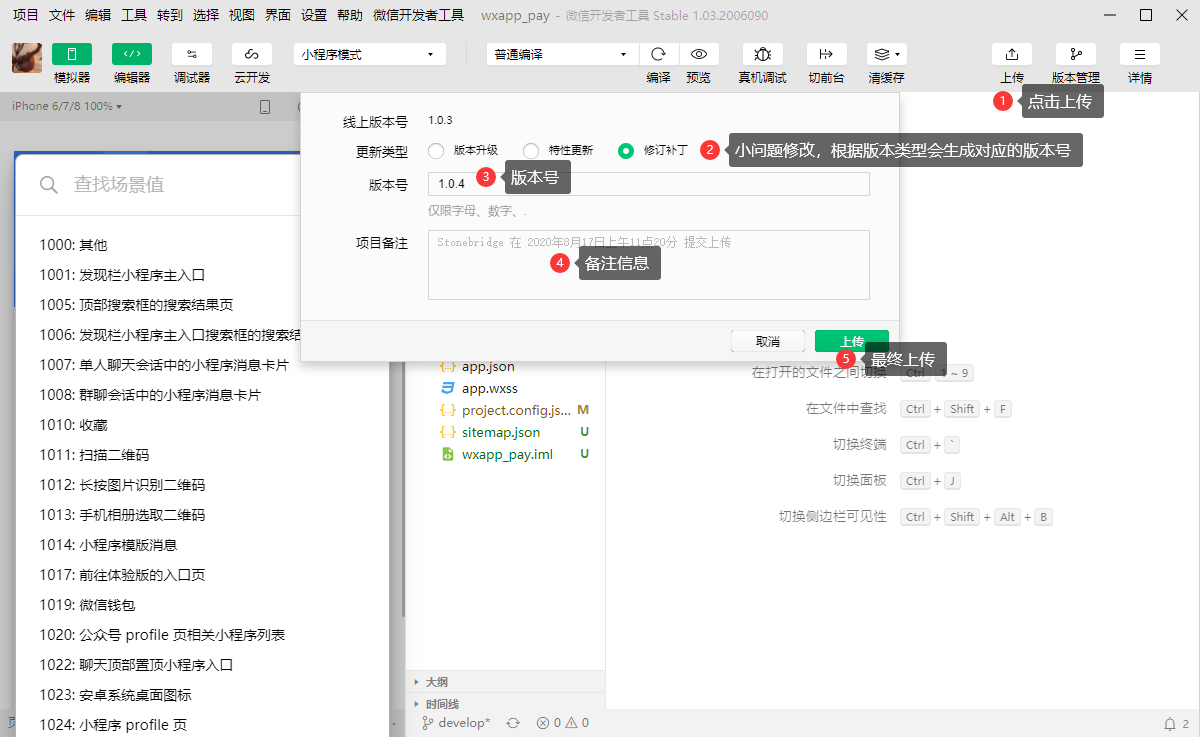Select the 修订补丁 radio option

pyautogui.click(x=626, y=151)
